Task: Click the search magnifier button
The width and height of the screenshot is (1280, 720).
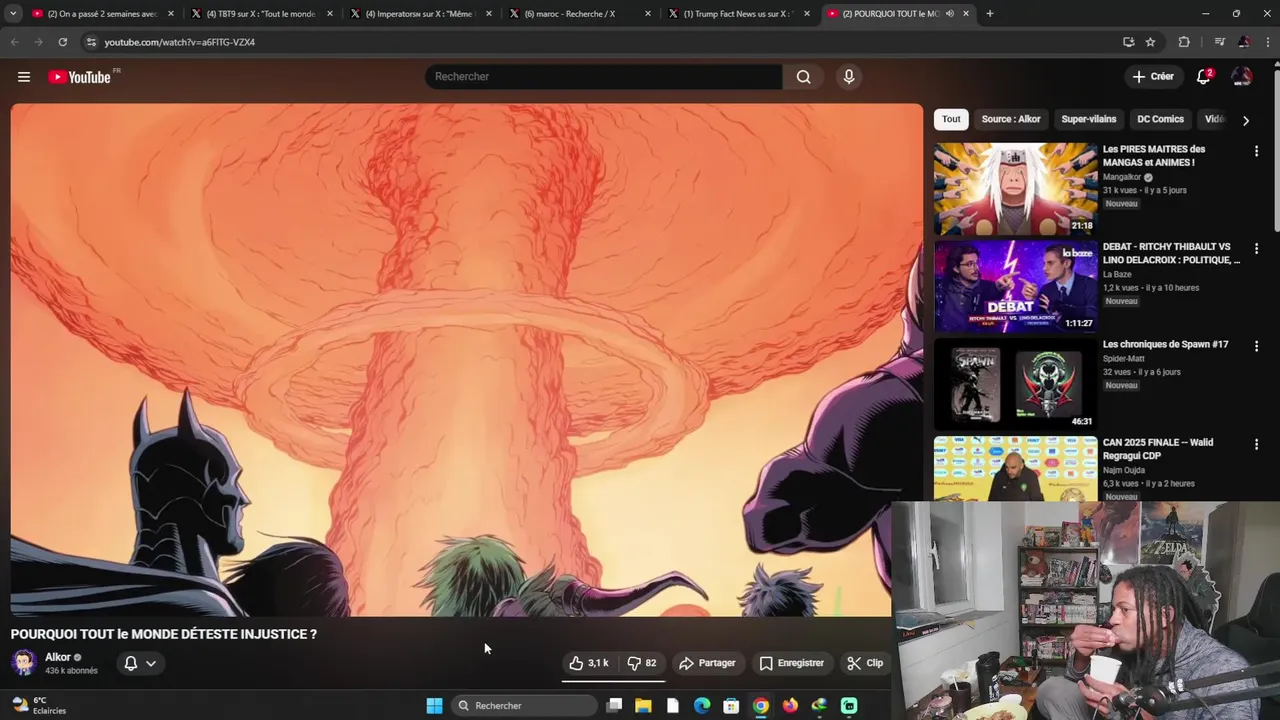Action: pos(803,77)
